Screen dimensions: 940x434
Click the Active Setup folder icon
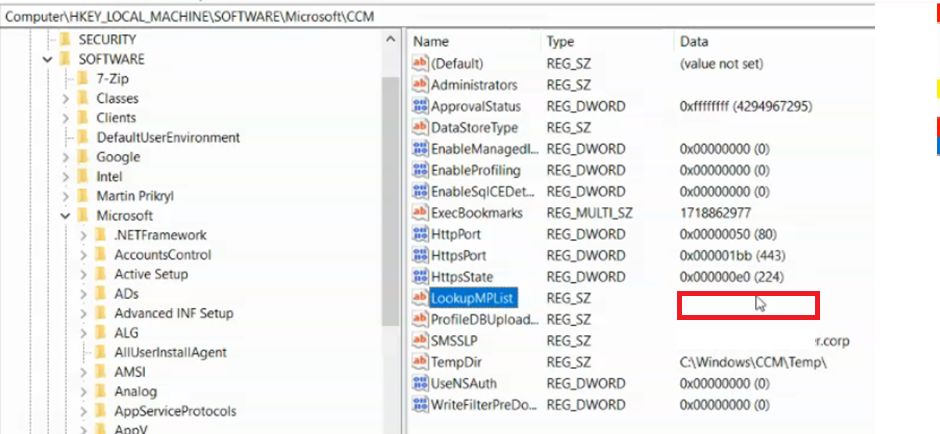click(101, 274)
